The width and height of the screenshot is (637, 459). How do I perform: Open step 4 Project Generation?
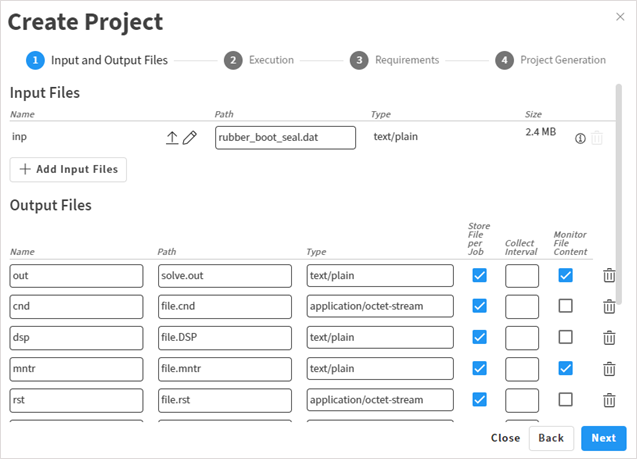(x=550, y=60)
